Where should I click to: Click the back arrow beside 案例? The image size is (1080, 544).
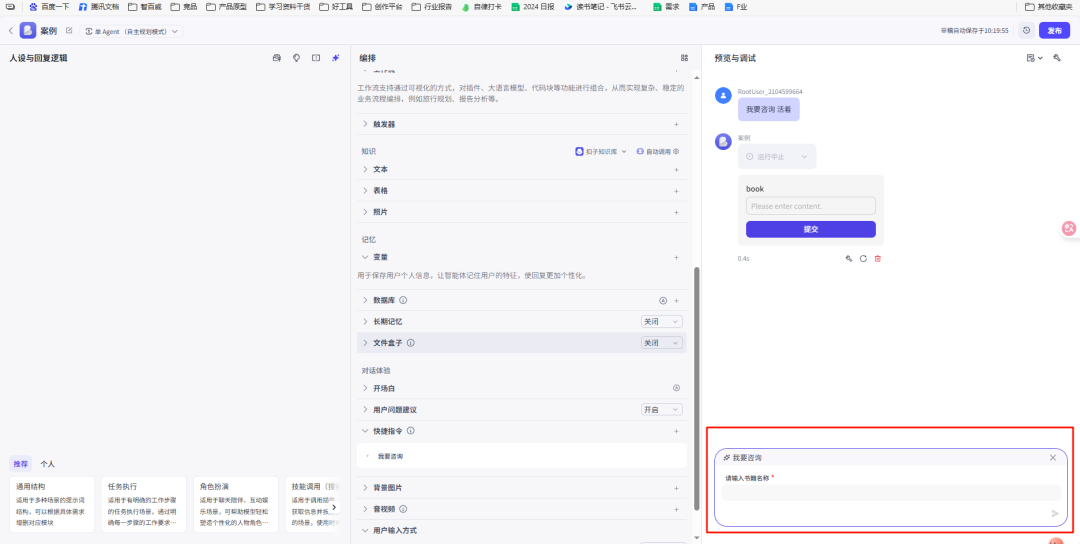tap(11, 31)
